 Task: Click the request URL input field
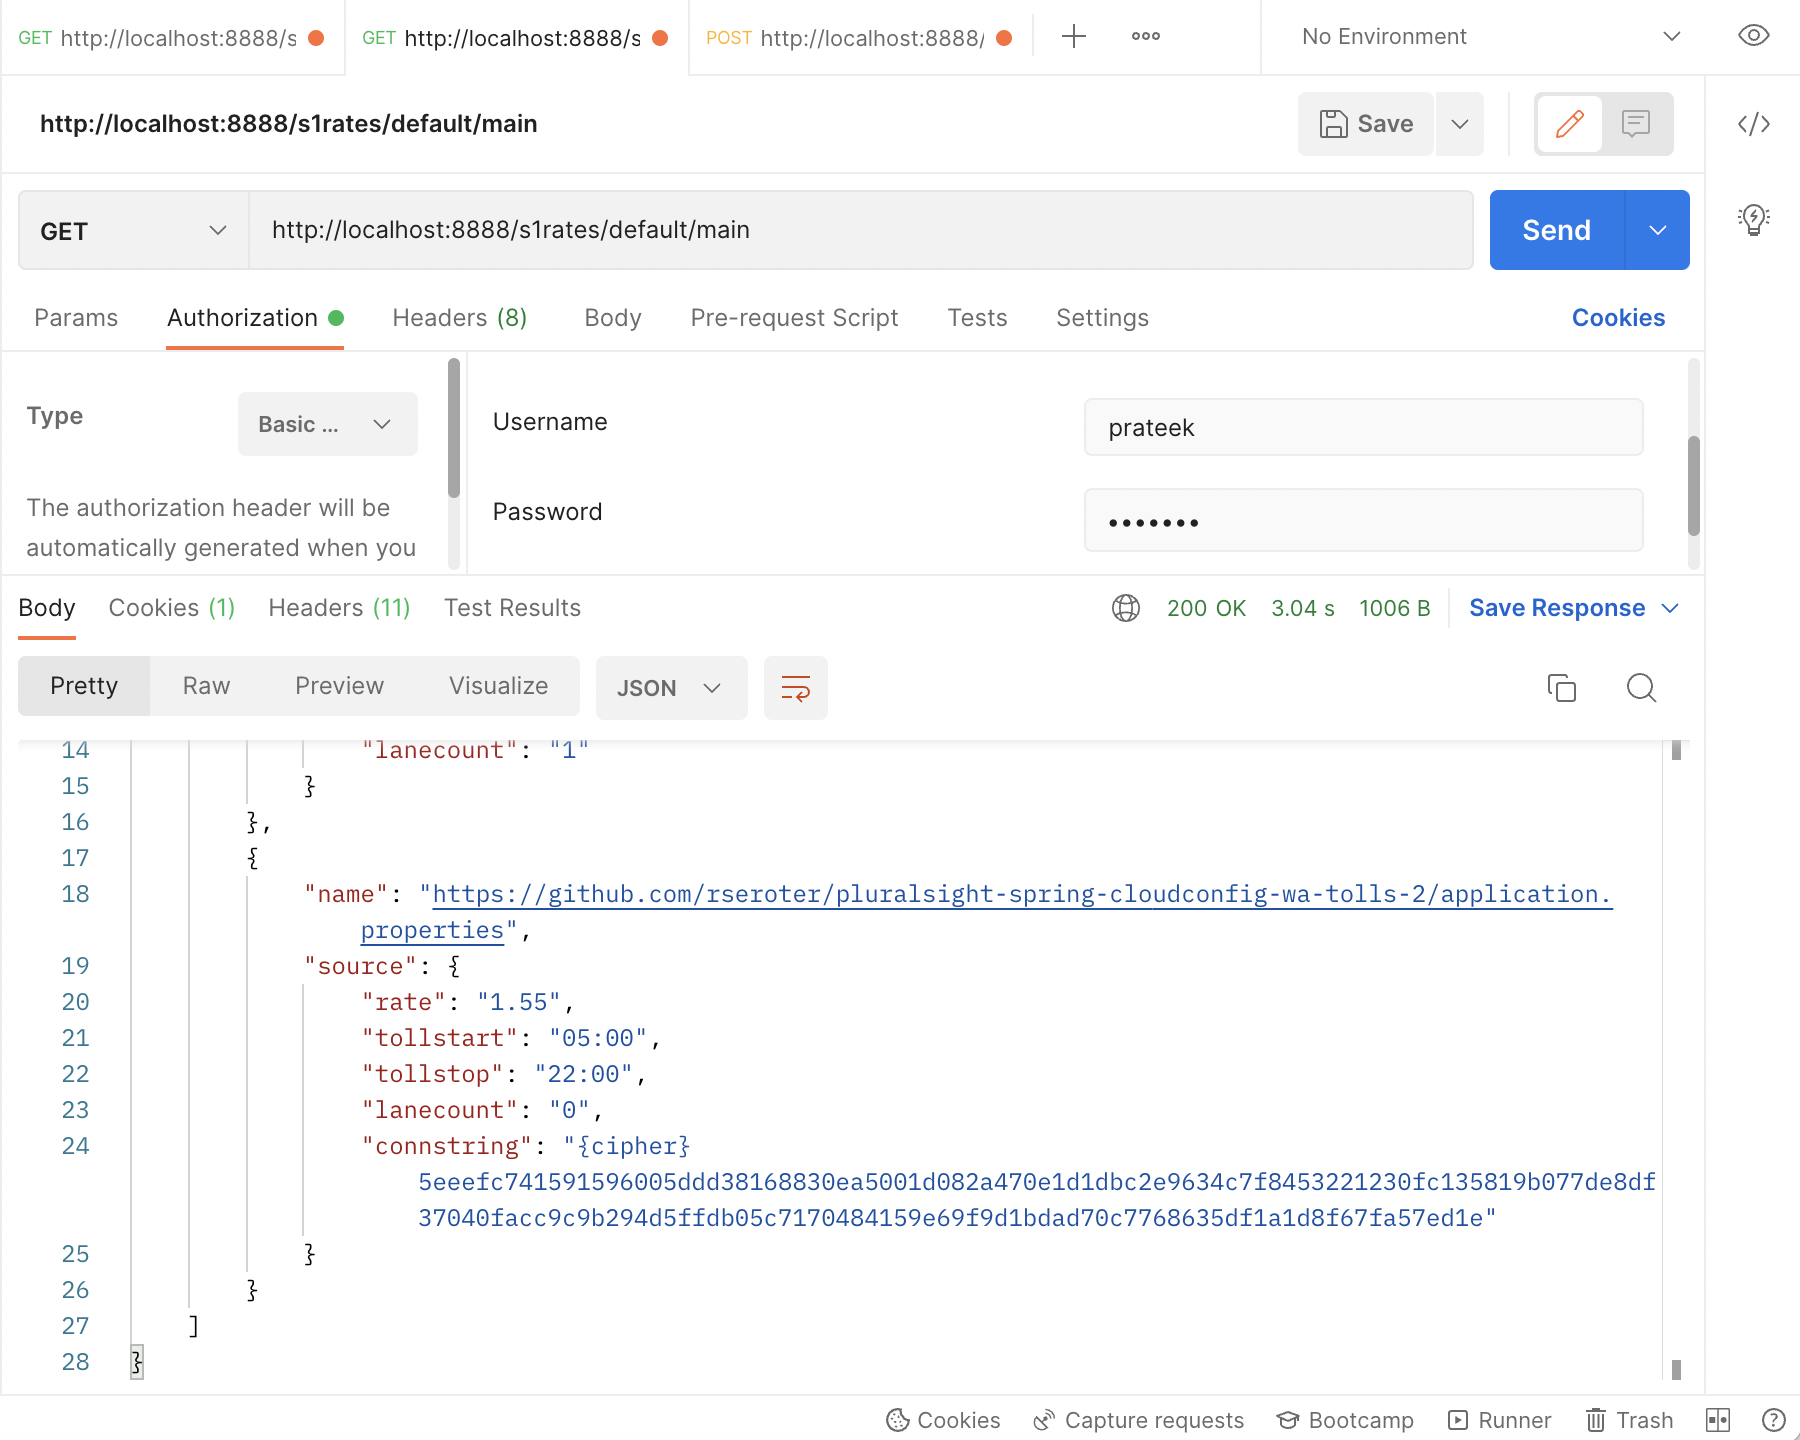(x=861, y=230)
